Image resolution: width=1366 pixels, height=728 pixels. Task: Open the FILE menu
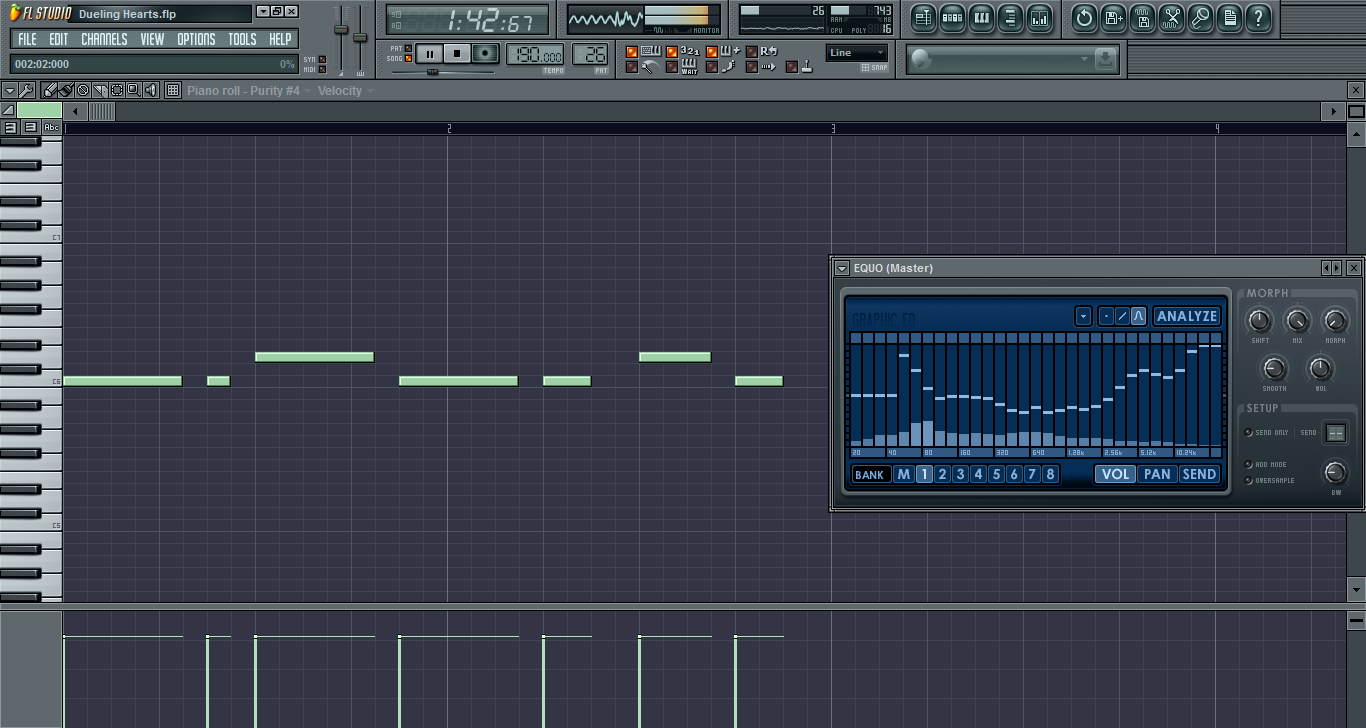point(27,39)
